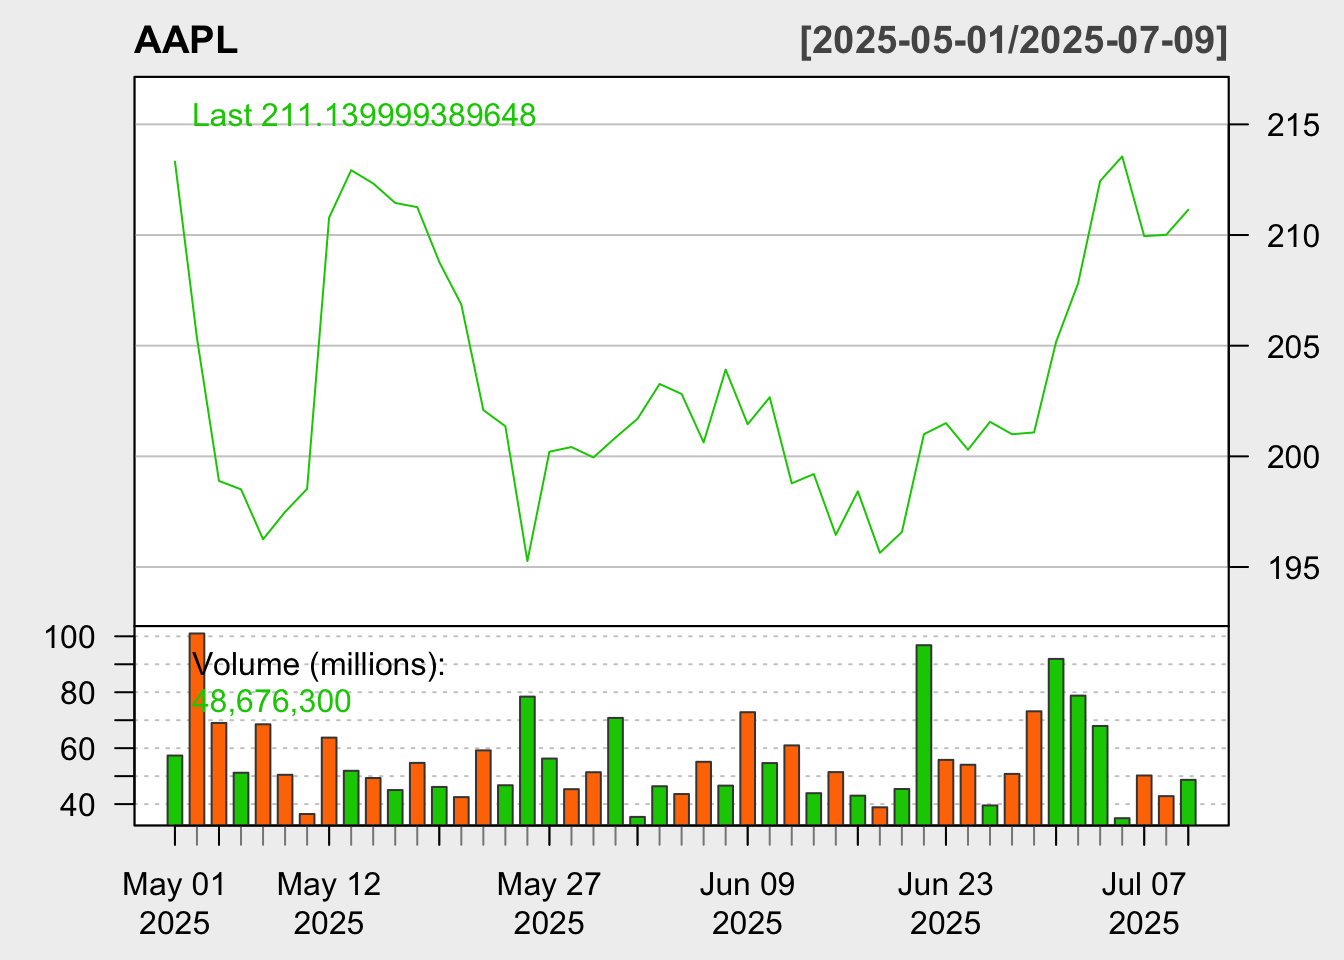The height and width of the screenshot is (960, 1344).
Task: Click the Jul 07 2025 axis label
Action: tap(1144, 903)
